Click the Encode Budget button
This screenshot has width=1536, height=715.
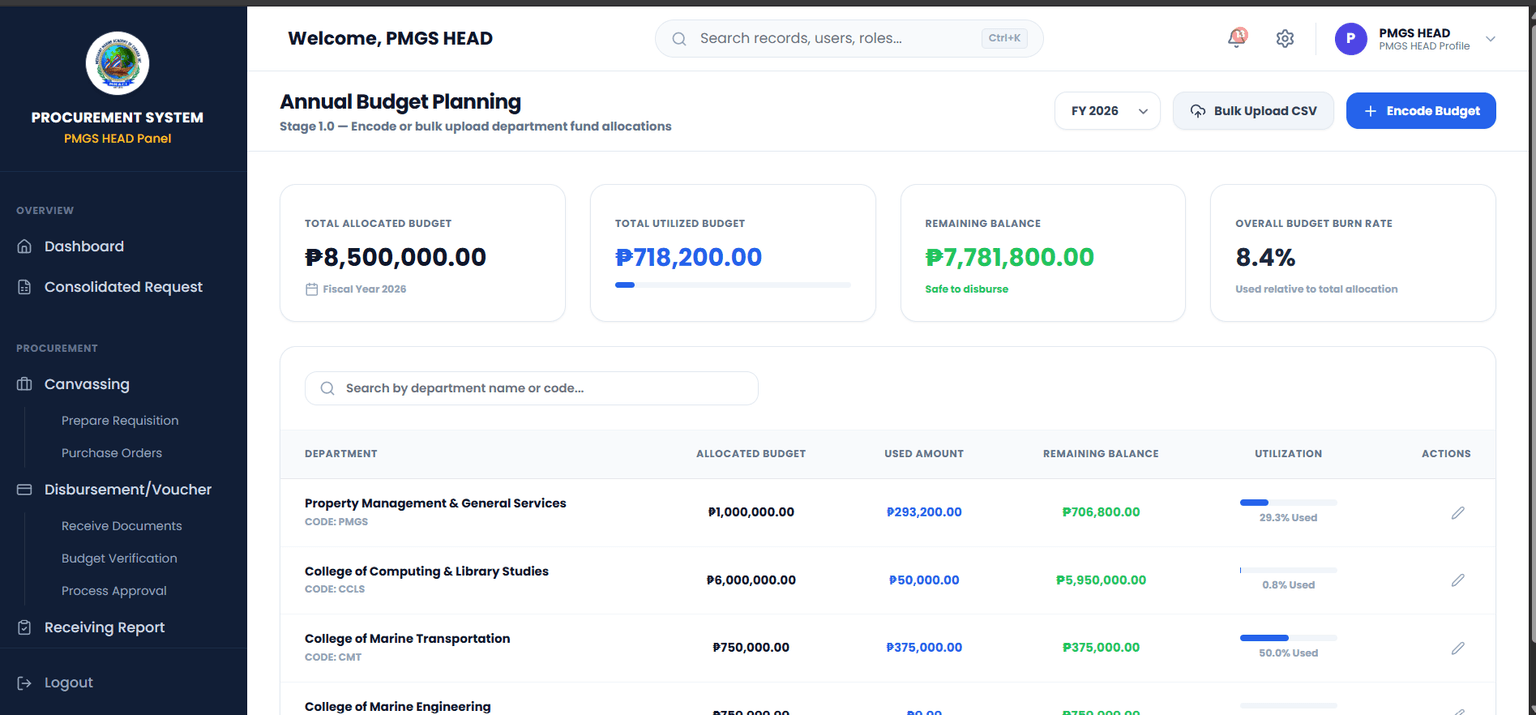[x=1421, y=111]
